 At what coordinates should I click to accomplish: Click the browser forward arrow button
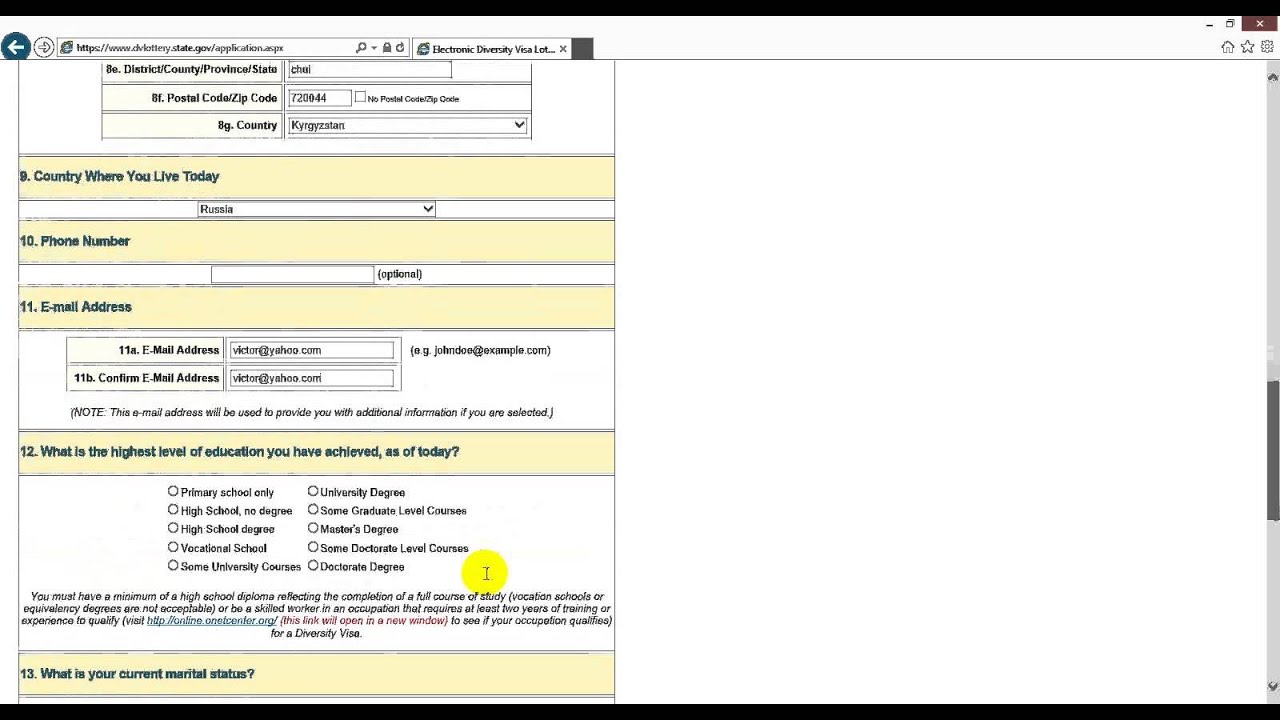(44, 47)
